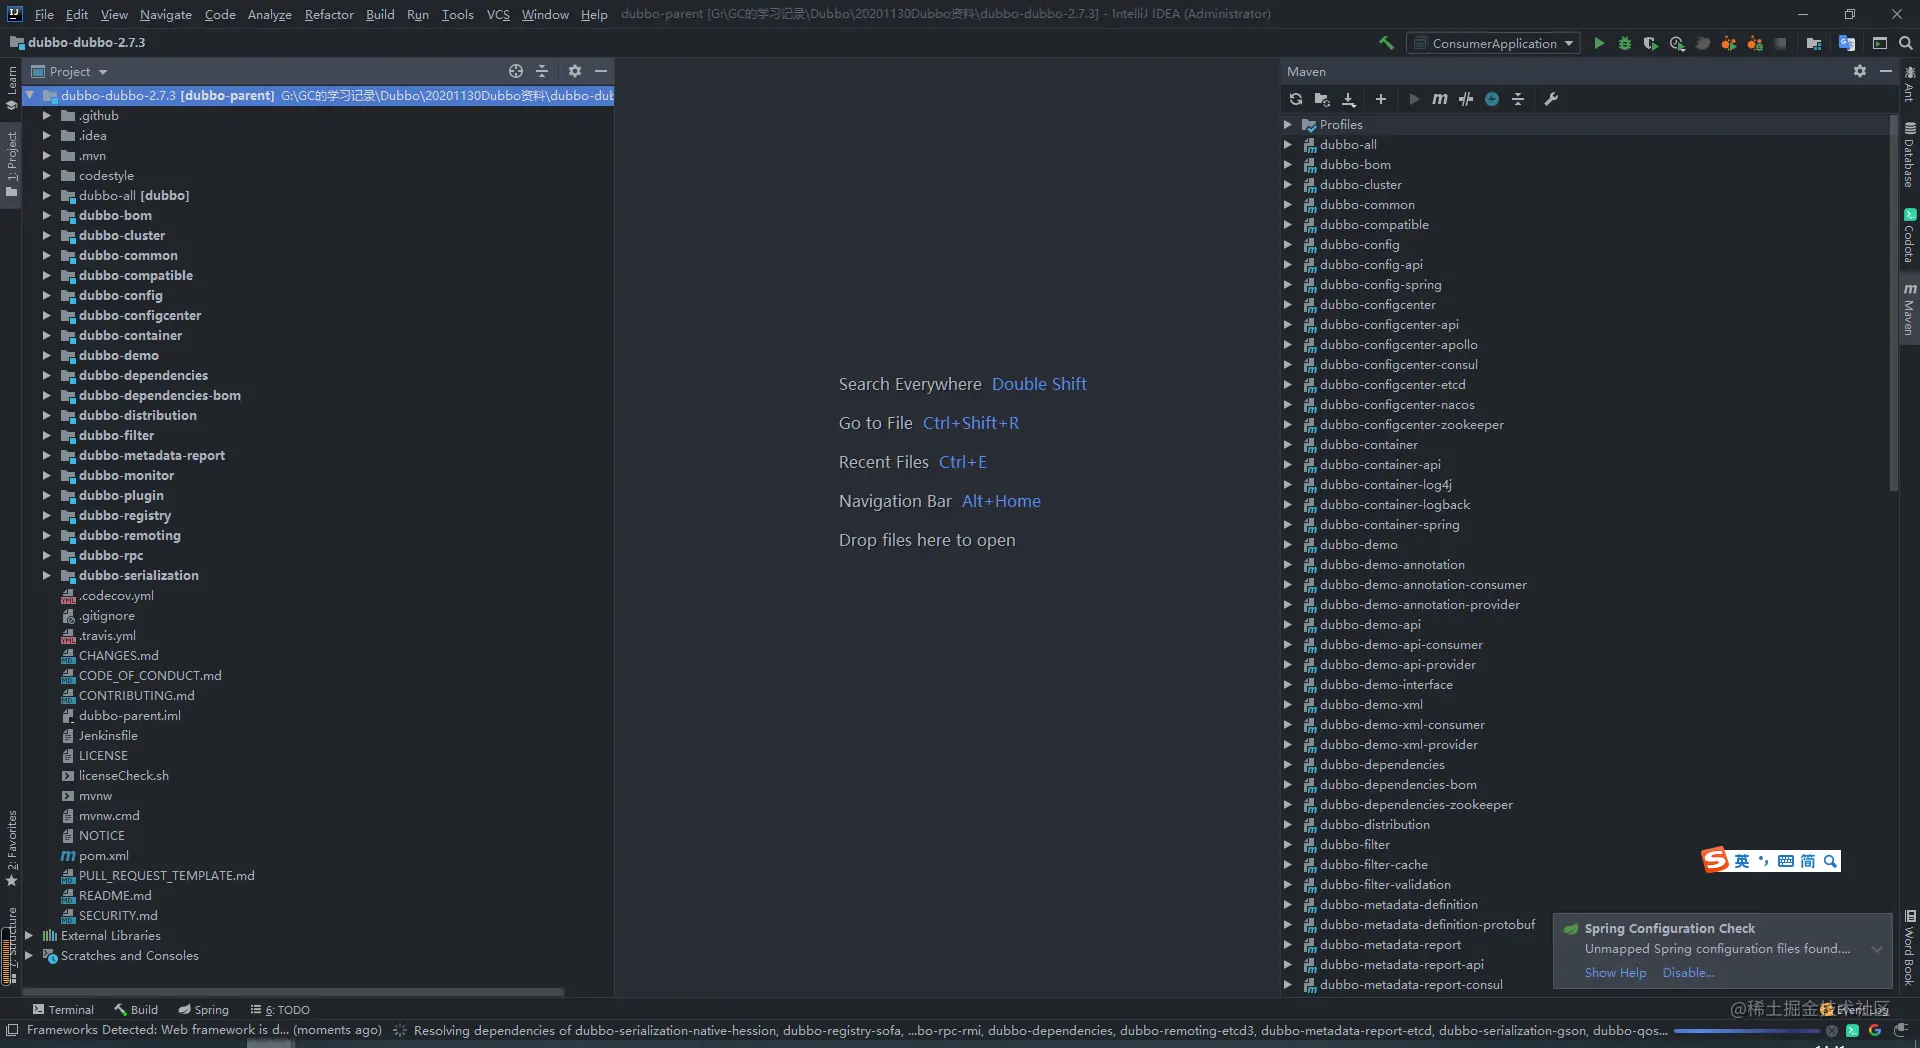Select pom.xml file in the project tree
The height and width of the screenshot is (1048, 1920).
[104, 856]
